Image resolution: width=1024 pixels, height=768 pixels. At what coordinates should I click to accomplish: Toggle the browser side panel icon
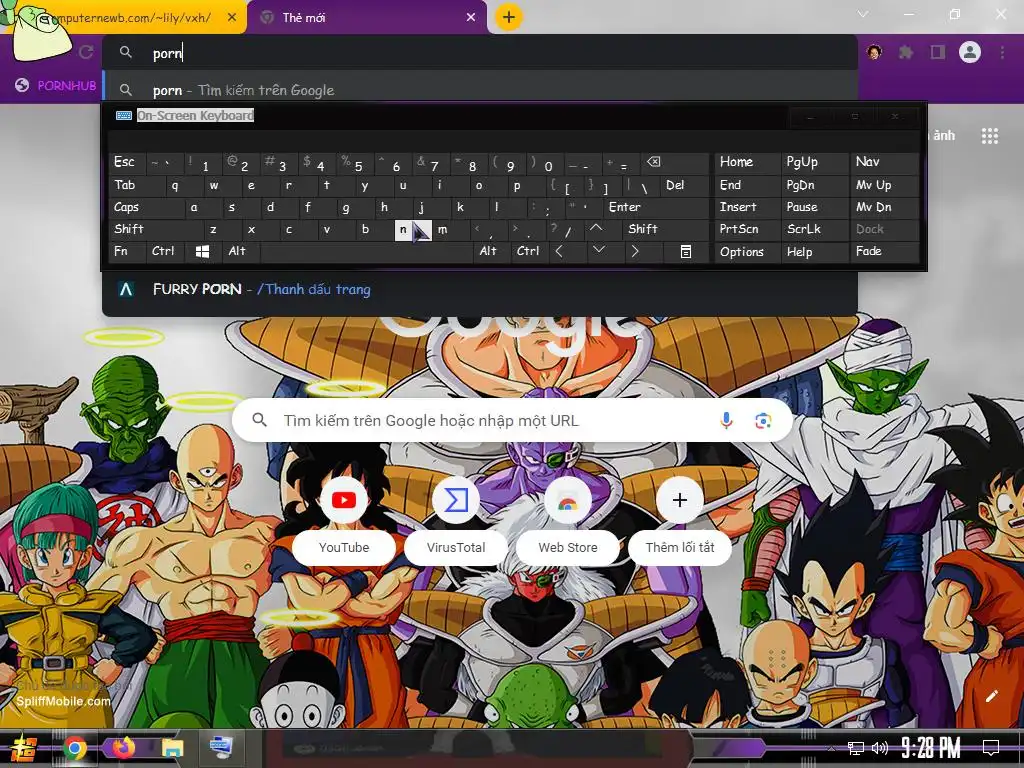pos(938,52)
